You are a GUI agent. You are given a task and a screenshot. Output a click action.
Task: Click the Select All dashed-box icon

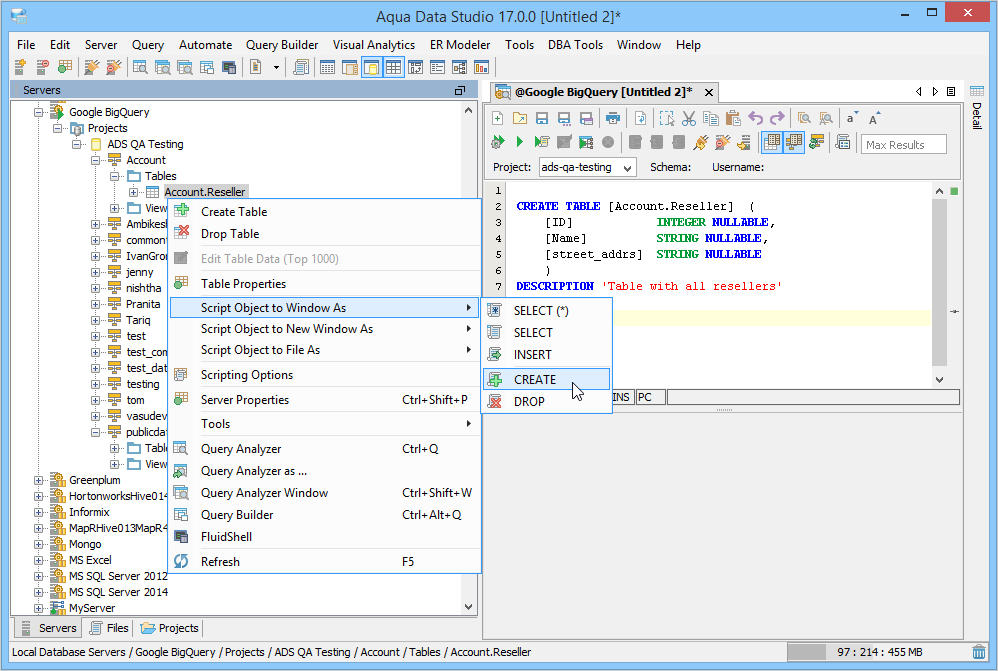click(x=666, y=118)
